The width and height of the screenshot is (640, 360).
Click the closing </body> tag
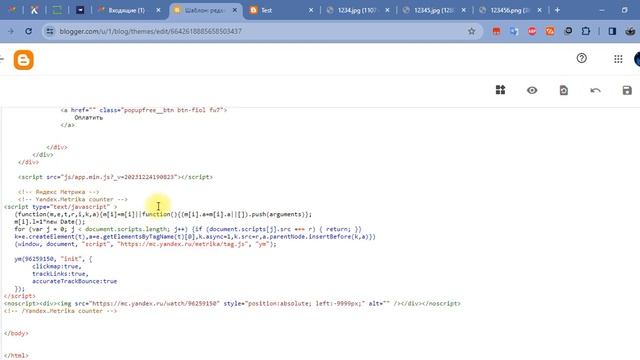tap(16, 333)
